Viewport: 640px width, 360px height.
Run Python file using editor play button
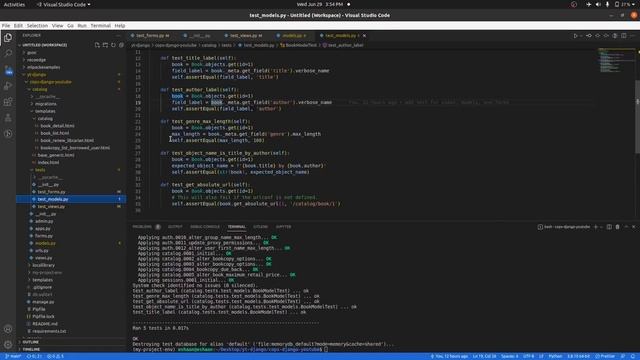576,36
